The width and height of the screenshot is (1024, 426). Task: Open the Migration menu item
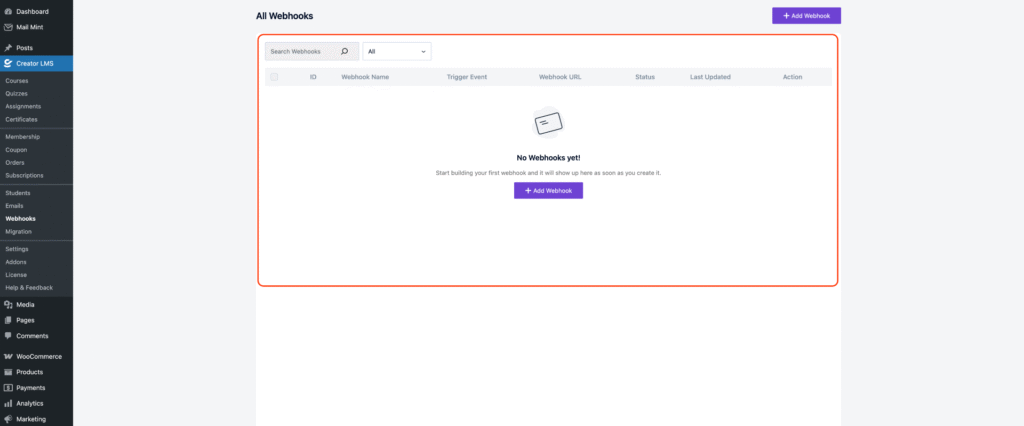[18, 232]
